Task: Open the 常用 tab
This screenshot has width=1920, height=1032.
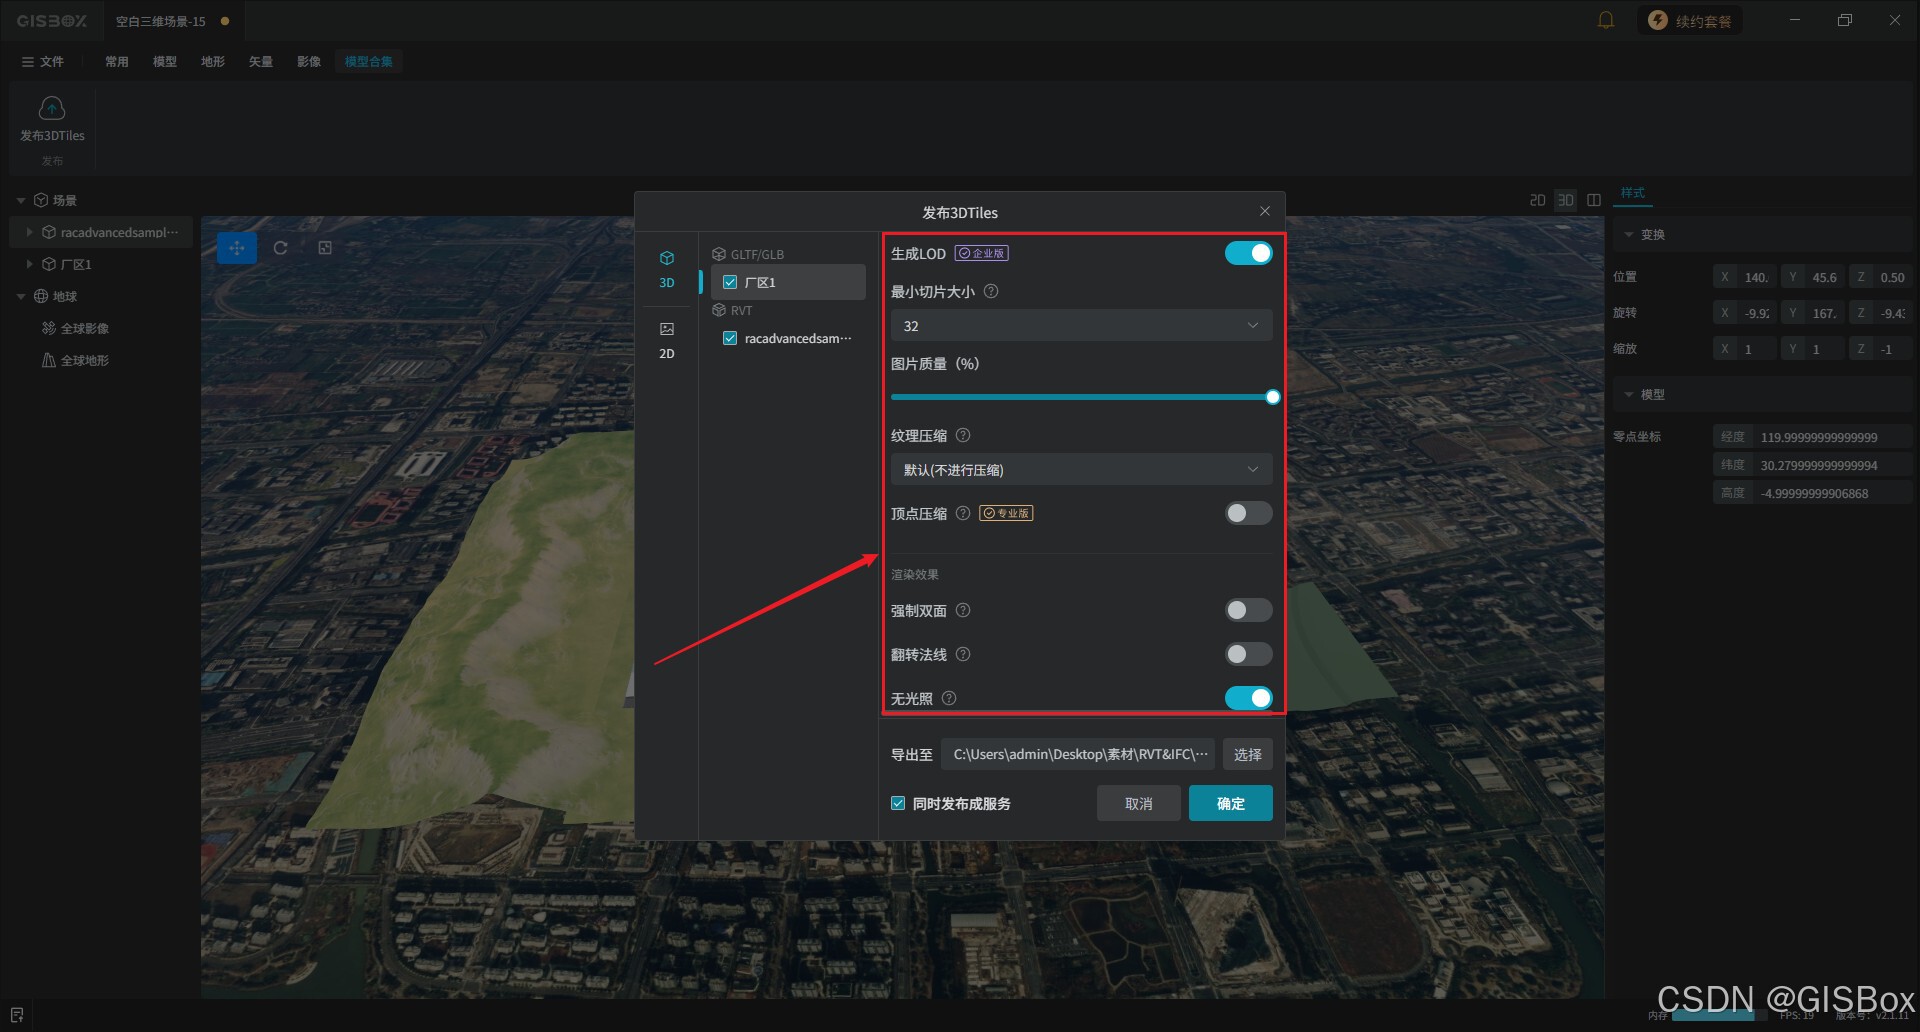Action: click(x=117, y=61)
